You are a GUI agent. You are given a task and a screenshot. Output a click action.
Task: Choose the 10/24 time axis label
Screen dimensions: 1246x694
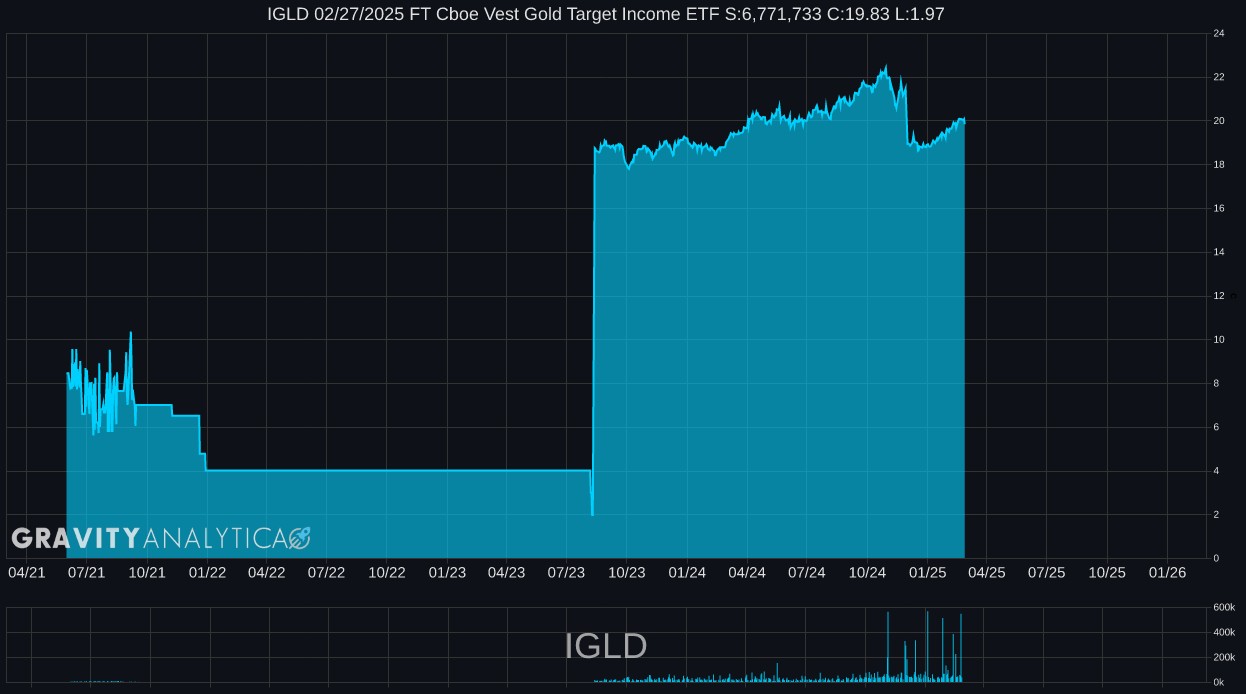click(x=867, y=573)
